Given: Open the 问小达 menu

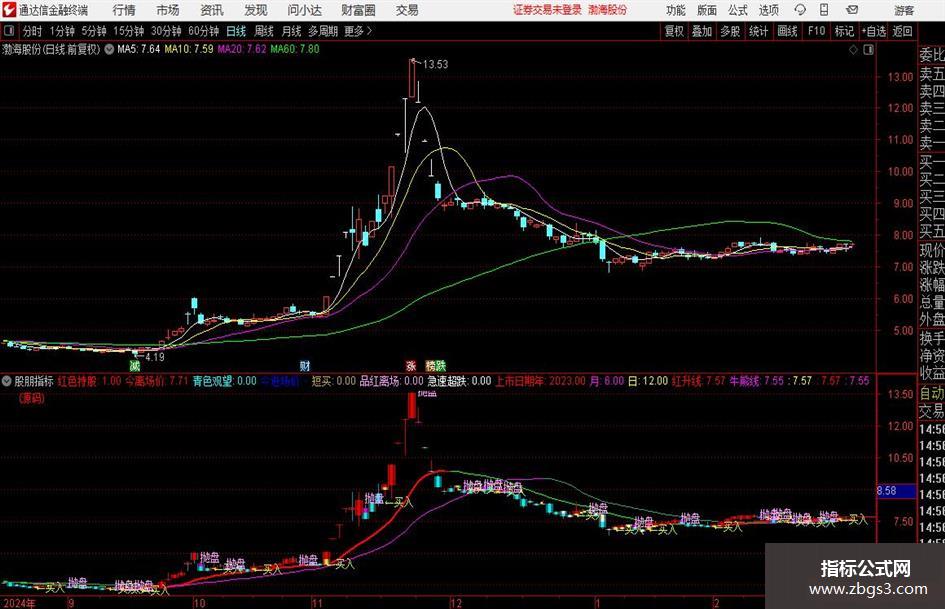Looking at the screenshot, I should pyautogui.click(x=304, y=10).
